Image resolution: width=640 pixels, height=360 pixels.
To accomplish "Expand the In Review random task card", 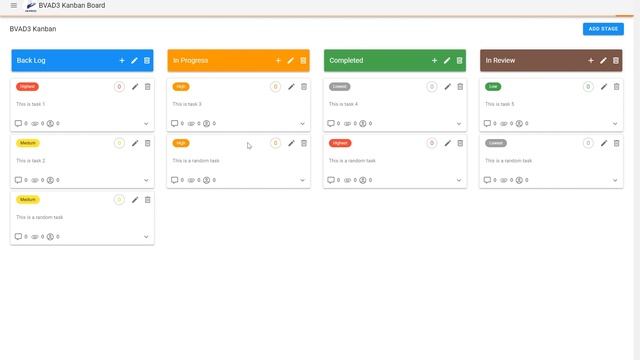I will point(615,180).
